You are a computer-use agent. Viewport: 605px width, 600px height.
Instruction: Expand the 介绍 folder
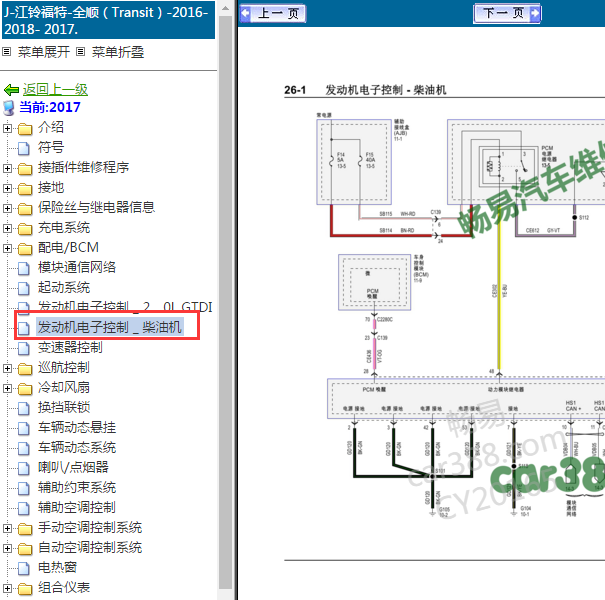[7, 128]
